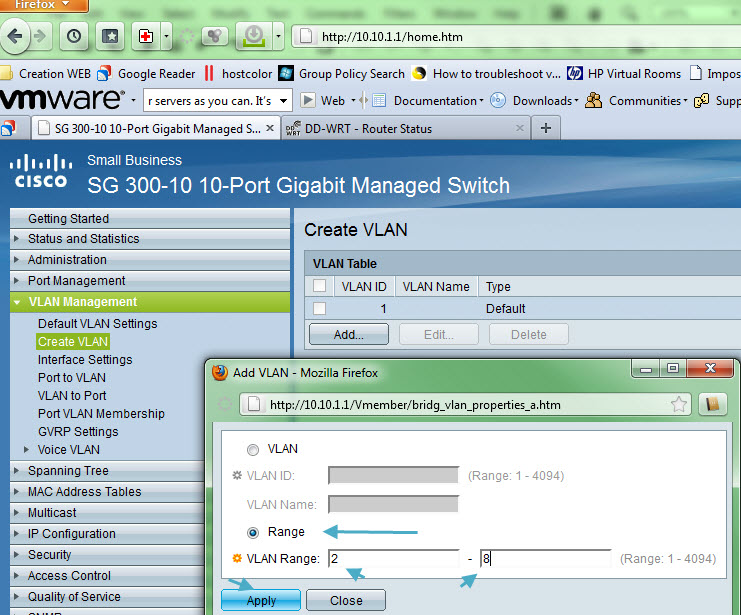Image resolution: width=741 pixels, height=615 pixels.
Task: Select the Range radio button
Action: [253, 533]
